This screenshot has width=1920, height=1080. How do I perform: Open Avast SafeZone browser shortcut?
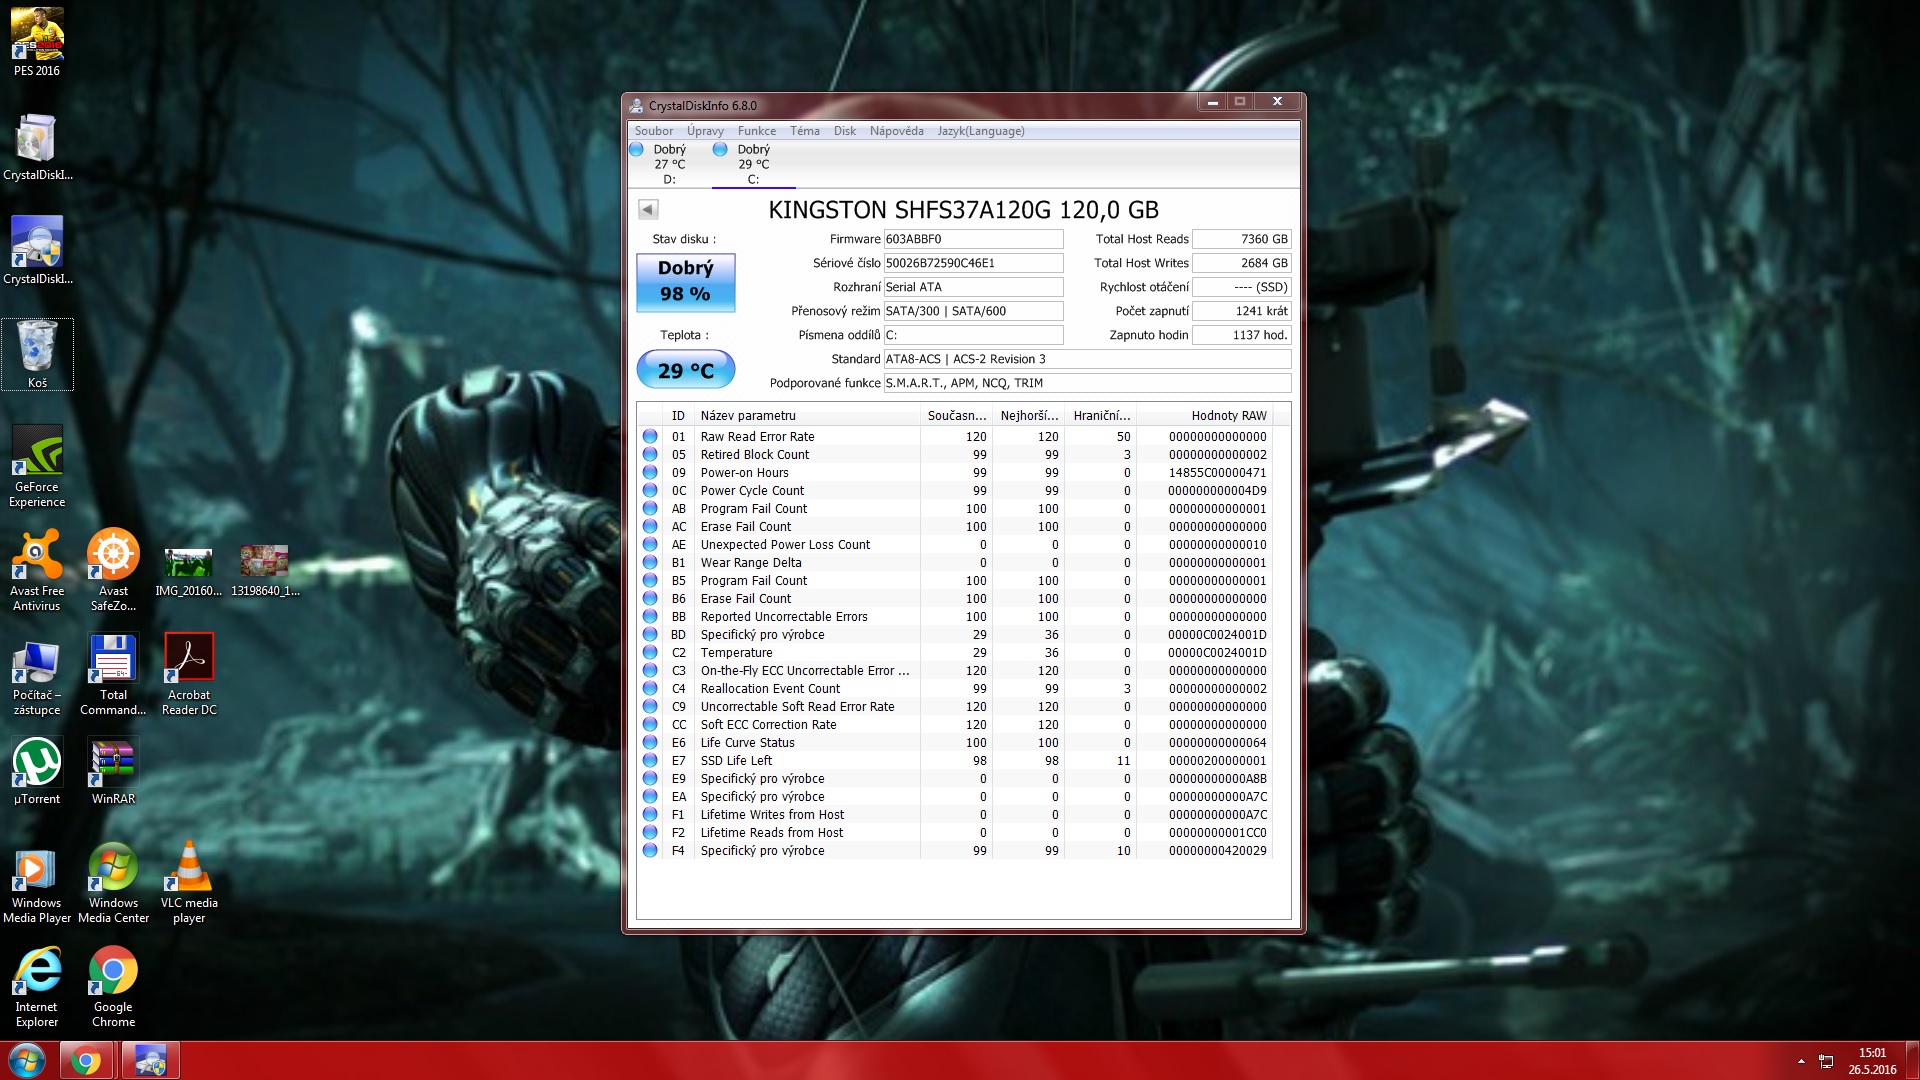[113, 570]
